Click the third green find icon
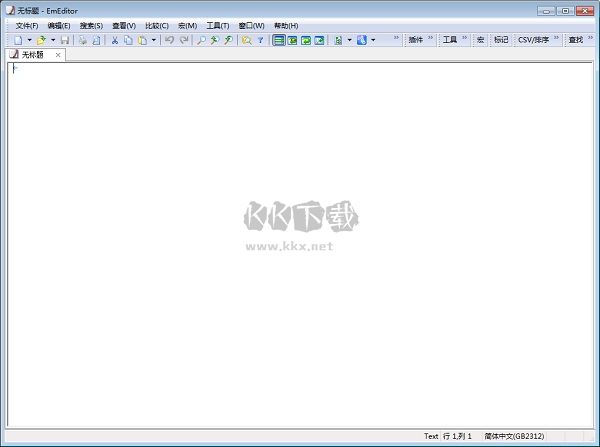 [228, 40]
